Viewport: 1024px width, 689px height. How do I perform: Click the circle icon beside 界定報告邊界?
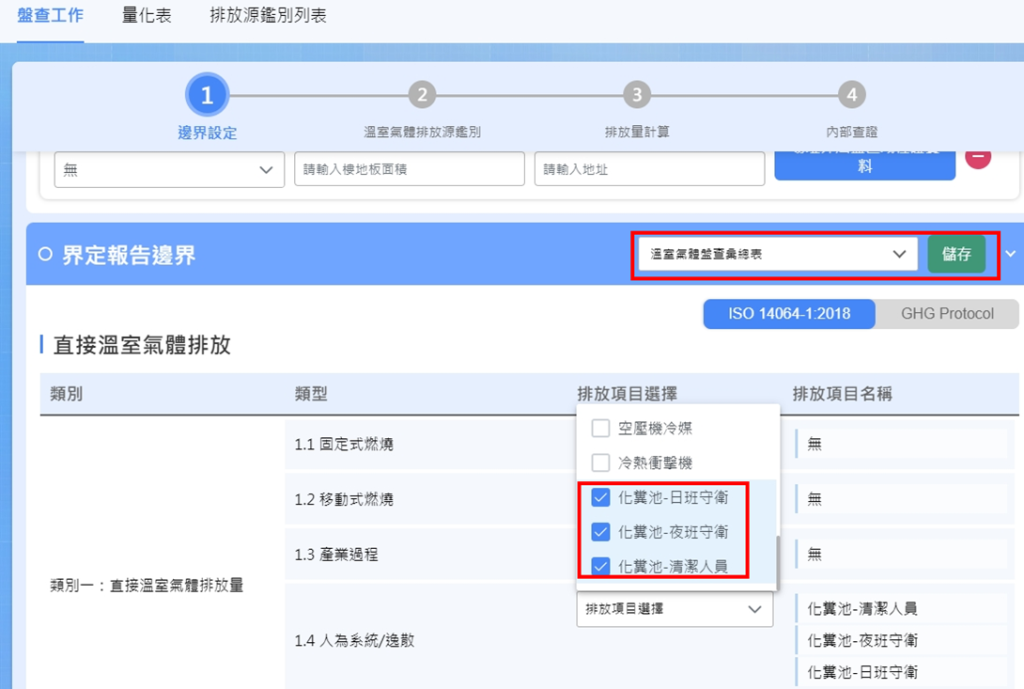click(44, 255)
